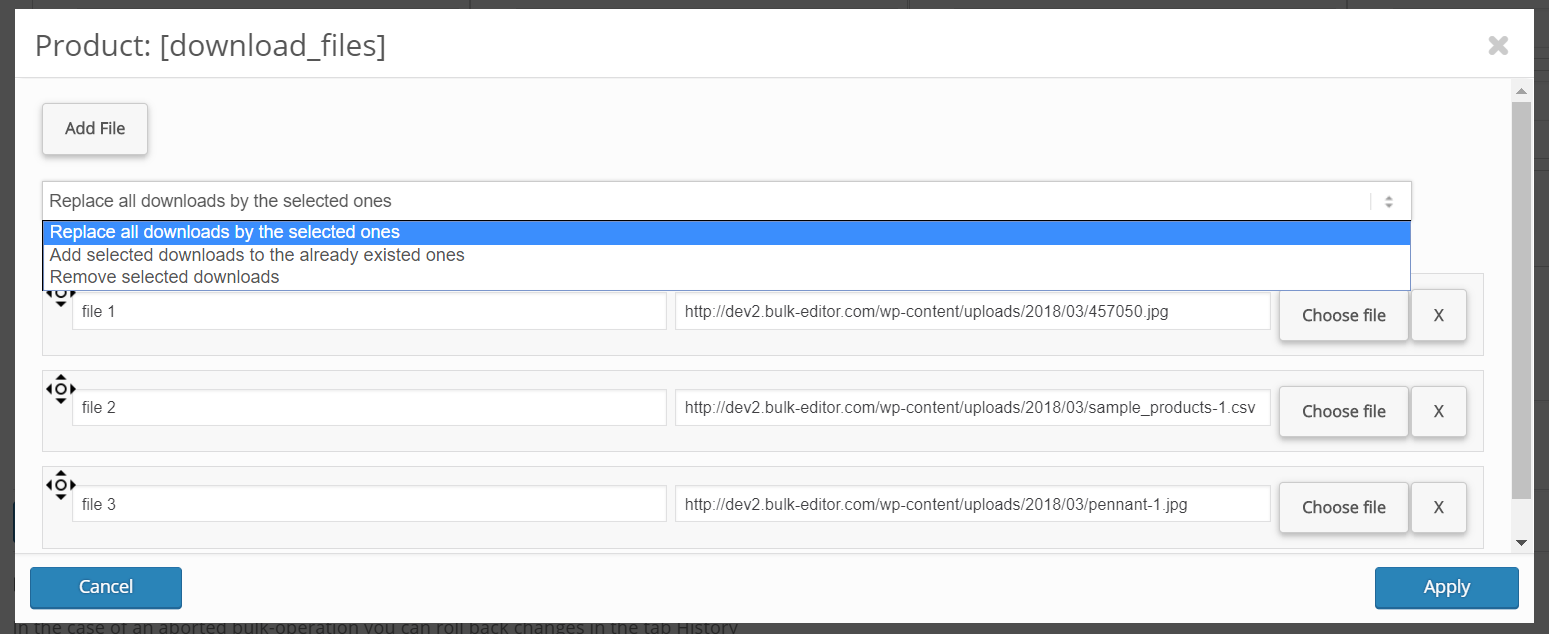Open Choose file for pennant-1.jpg row
The width and height of the screenshot is (1549, 634).
(x=1343, y=507)
